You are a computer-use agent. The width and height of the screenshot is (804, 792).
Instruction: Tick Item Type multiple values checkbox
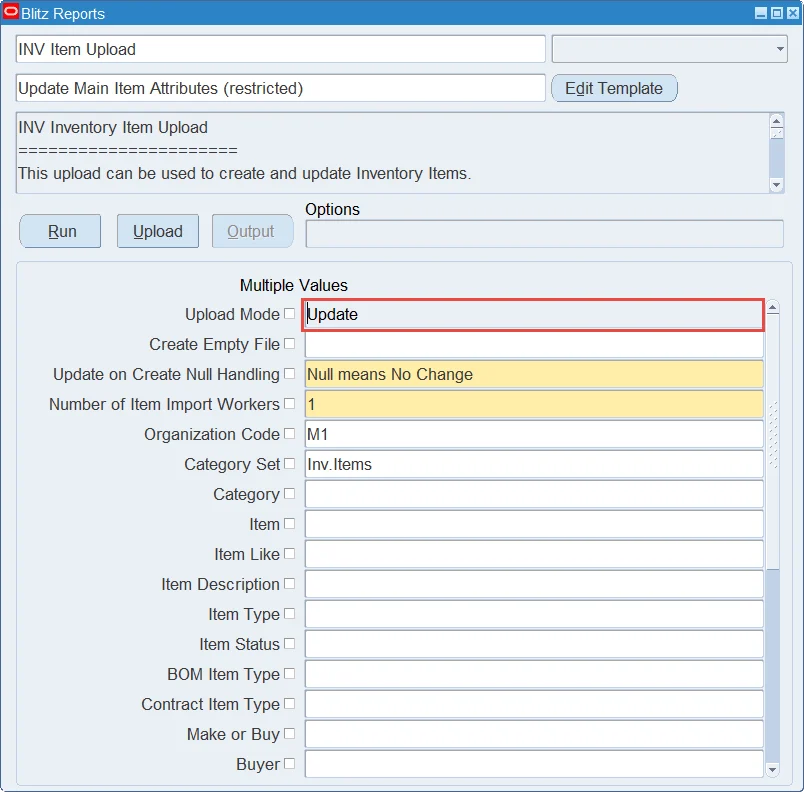(x=290, y=613)
